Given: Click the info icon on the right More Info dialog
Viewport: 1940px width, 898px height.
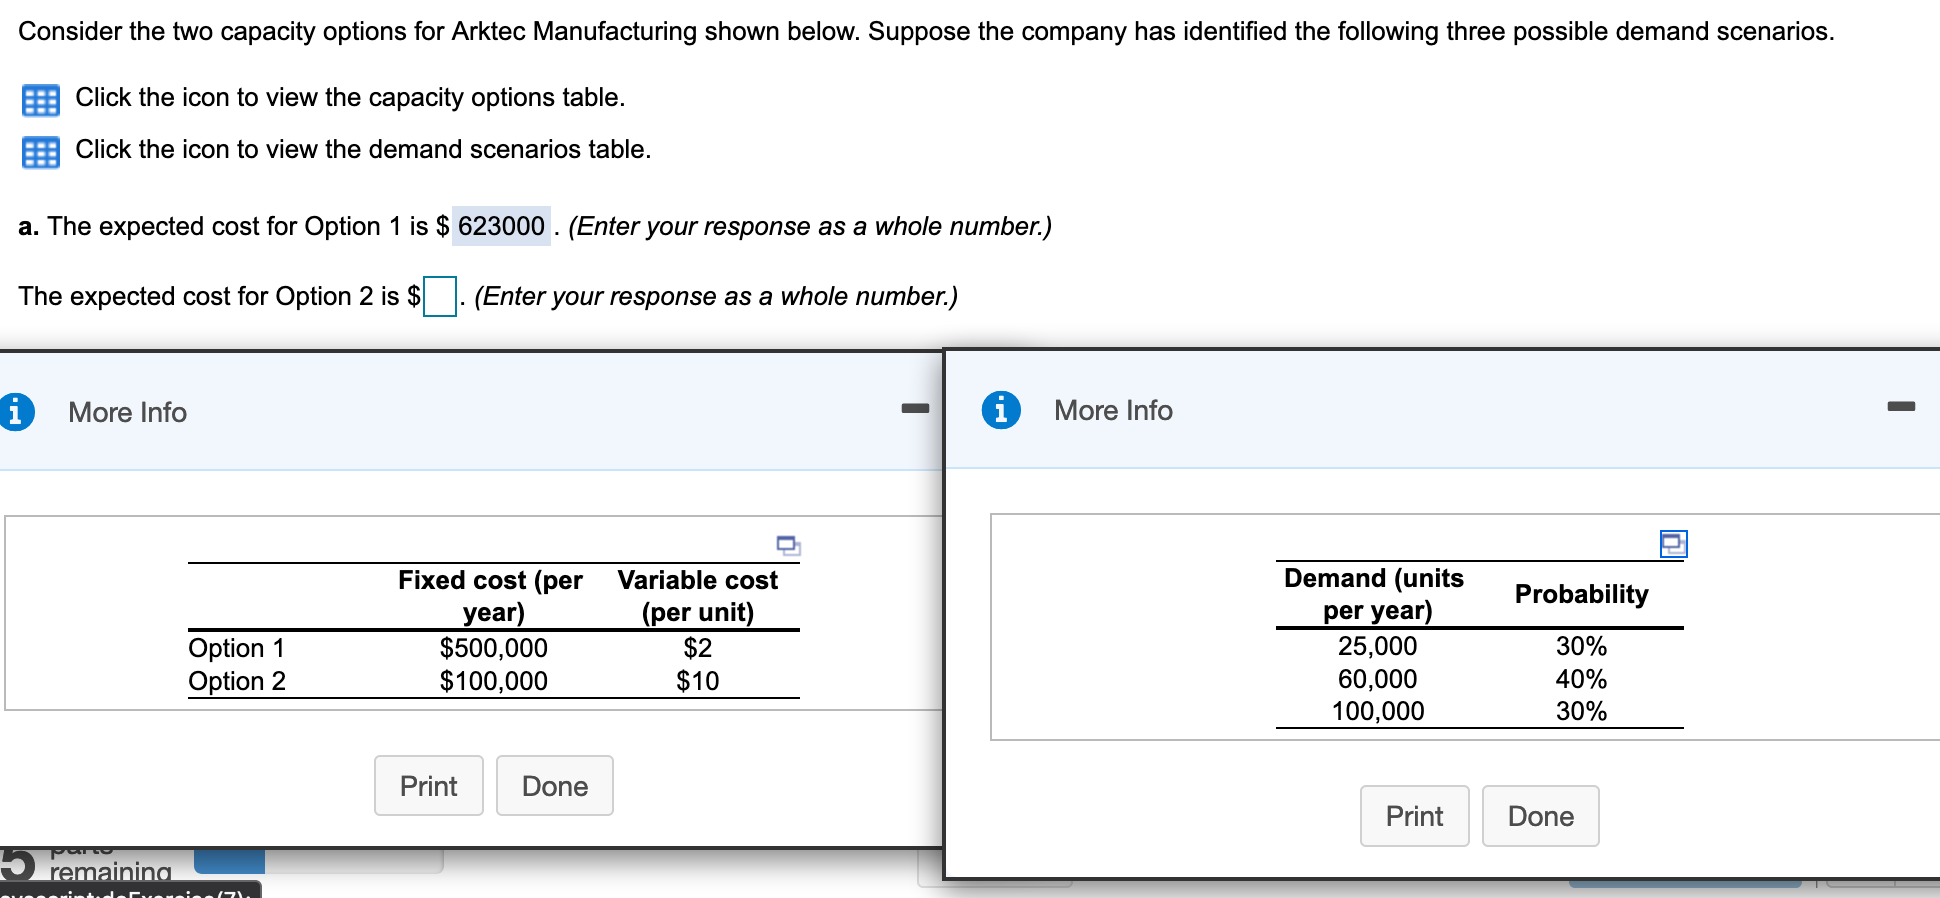Looking at the screenshot, I should pos(1001,410).
